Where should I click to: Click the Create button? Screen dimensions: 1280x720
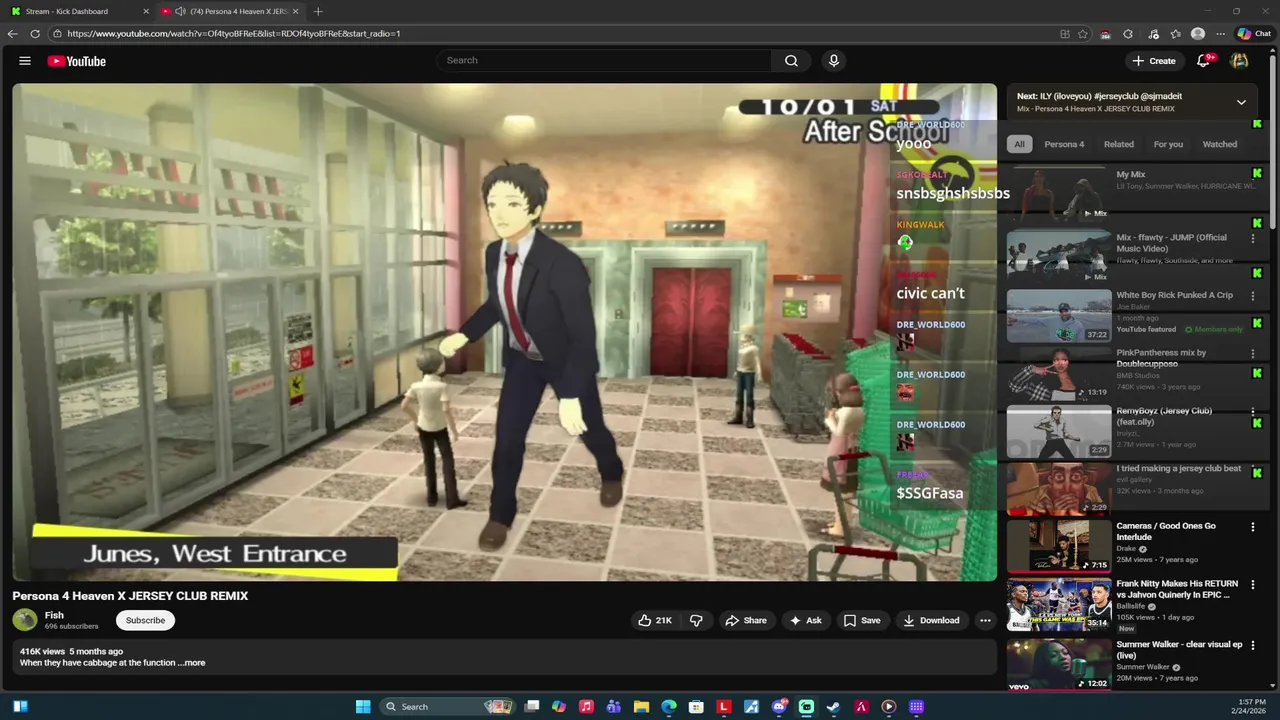tap(1153, 61)
